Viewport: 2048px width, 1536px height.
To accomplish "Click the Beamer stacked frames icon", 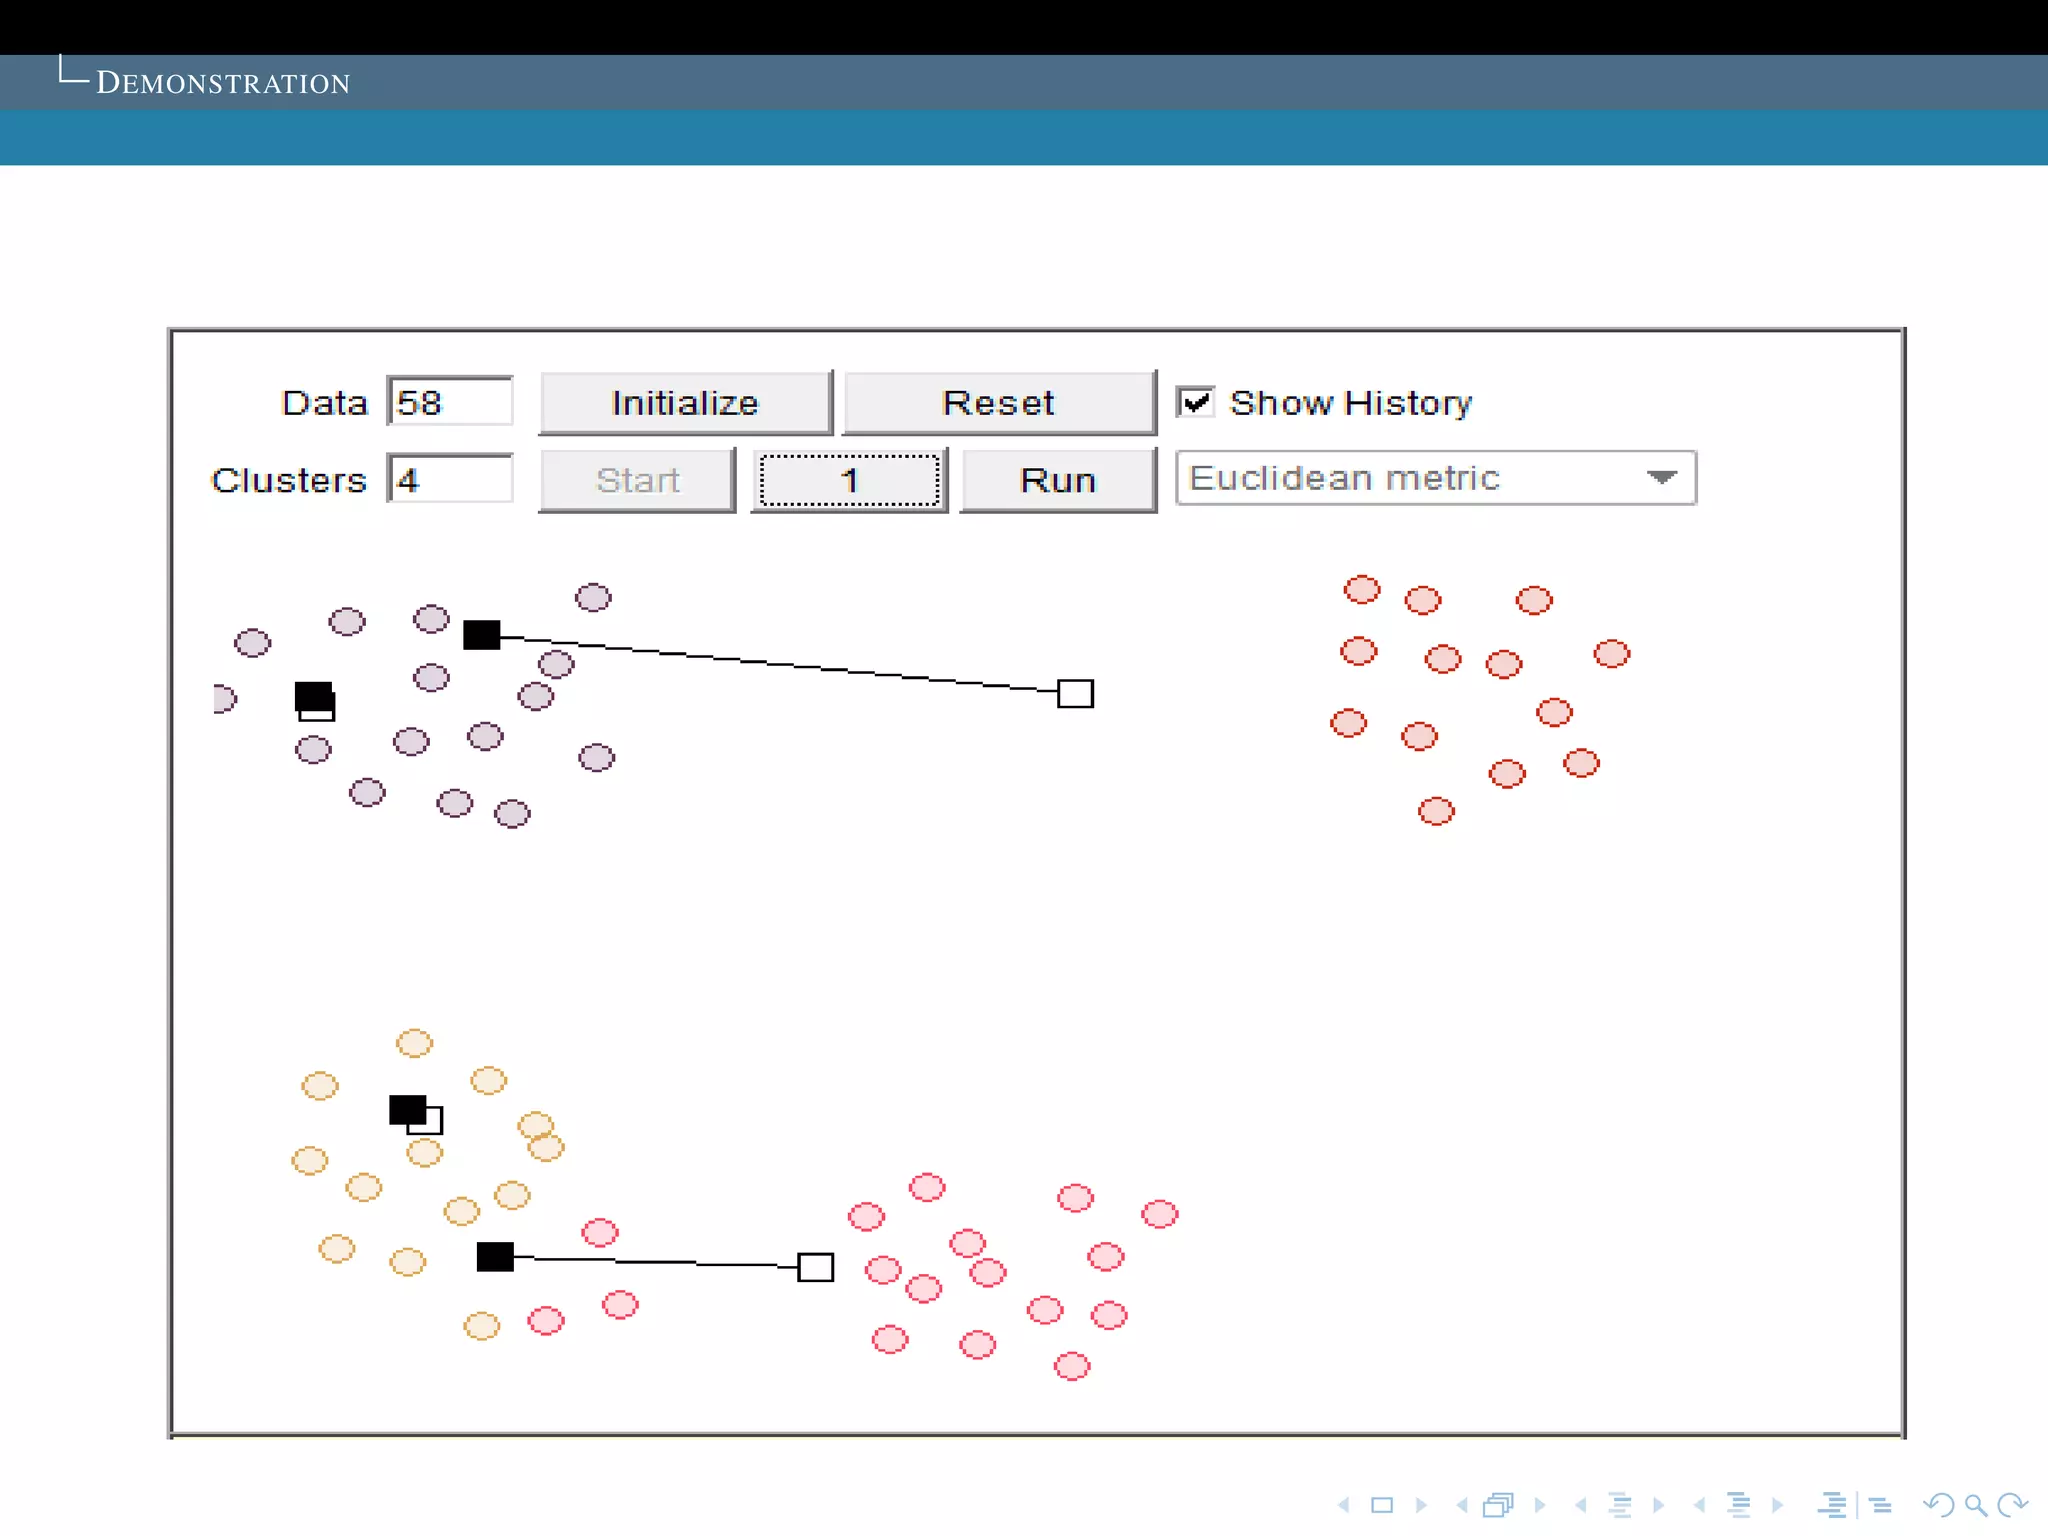I will tap(1499, 1505).
